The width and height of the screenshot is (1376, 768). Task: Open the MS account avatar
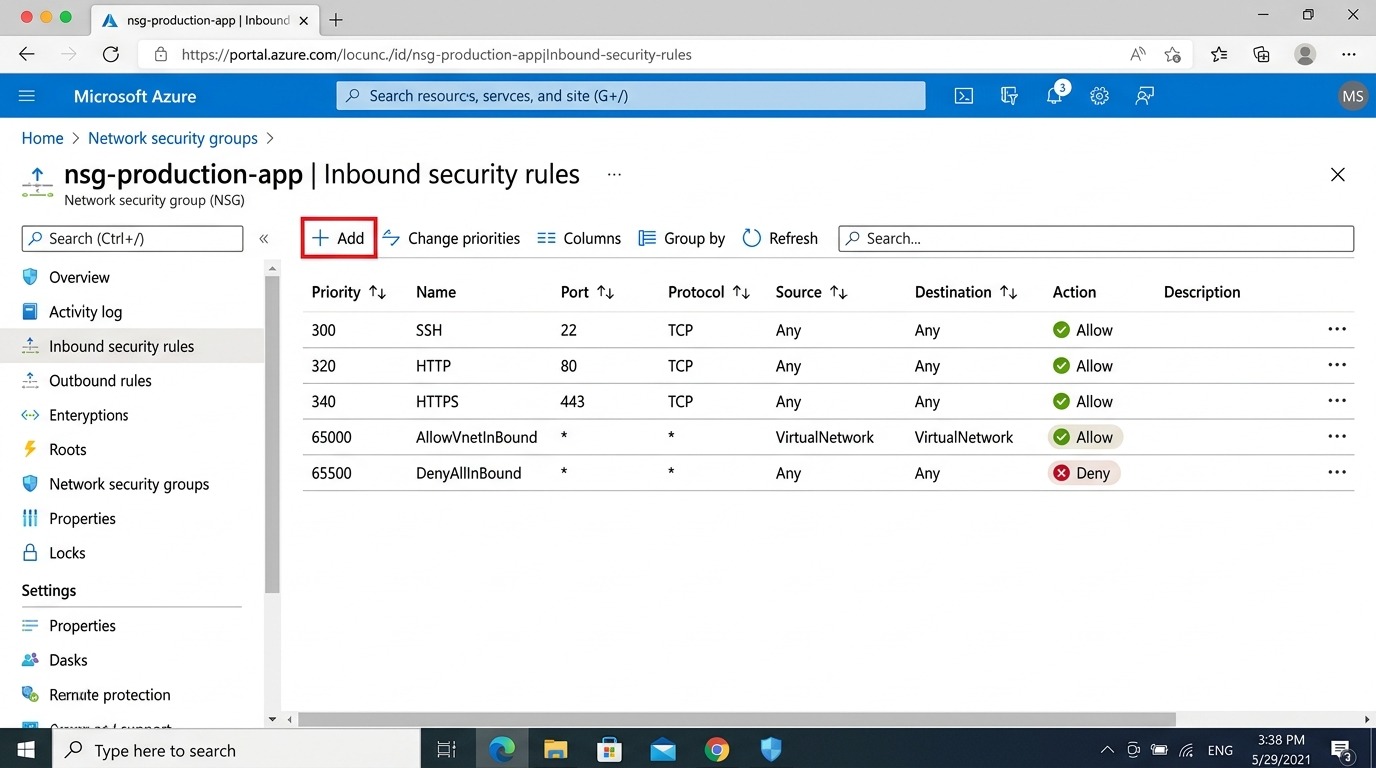click(1353, 96)
